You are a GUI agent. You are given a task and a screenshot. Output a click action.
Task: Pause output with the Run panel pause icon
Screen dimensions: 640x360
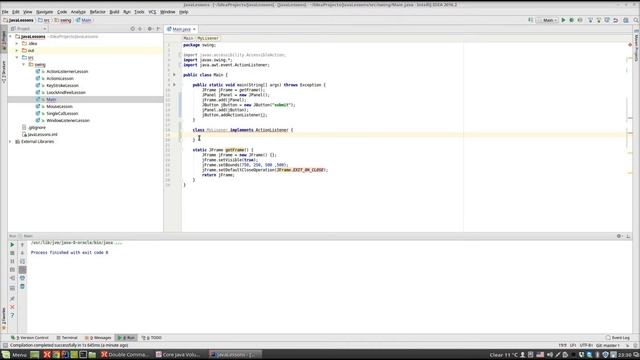tap(12, 261)
